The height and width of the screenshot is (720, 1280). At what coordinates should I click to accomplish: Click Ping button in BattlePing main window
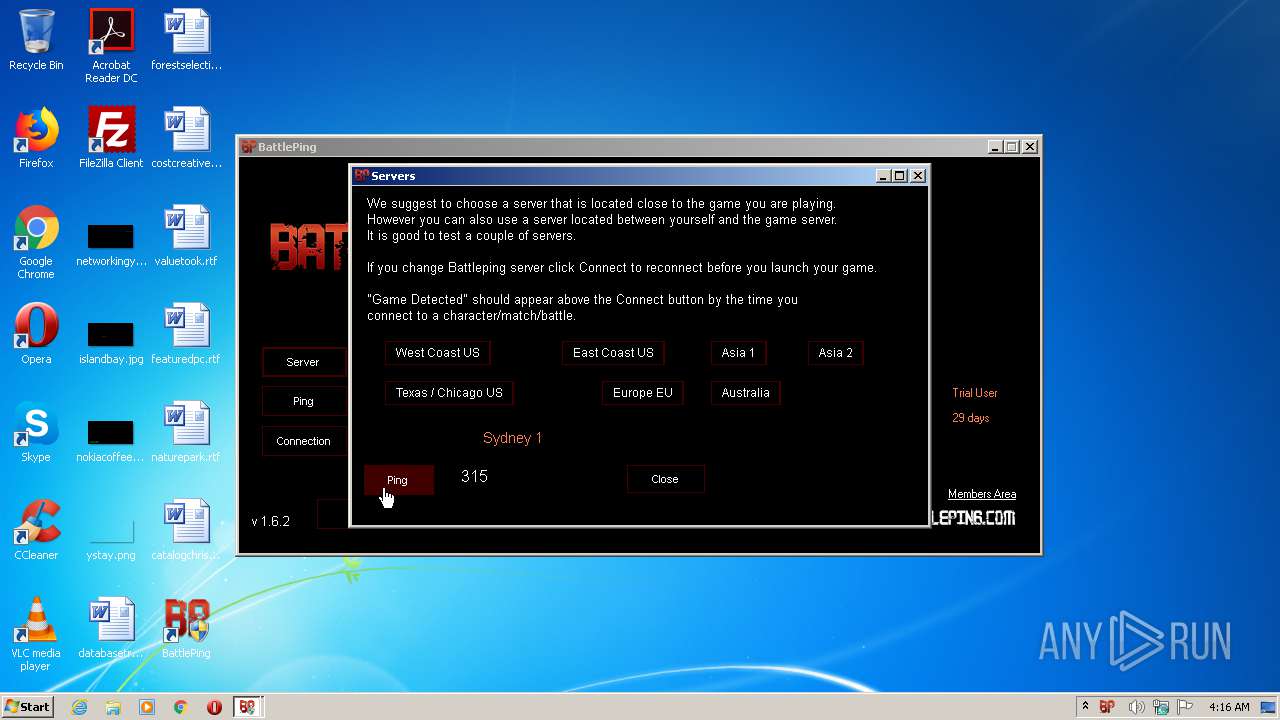(x=303, y=401)
